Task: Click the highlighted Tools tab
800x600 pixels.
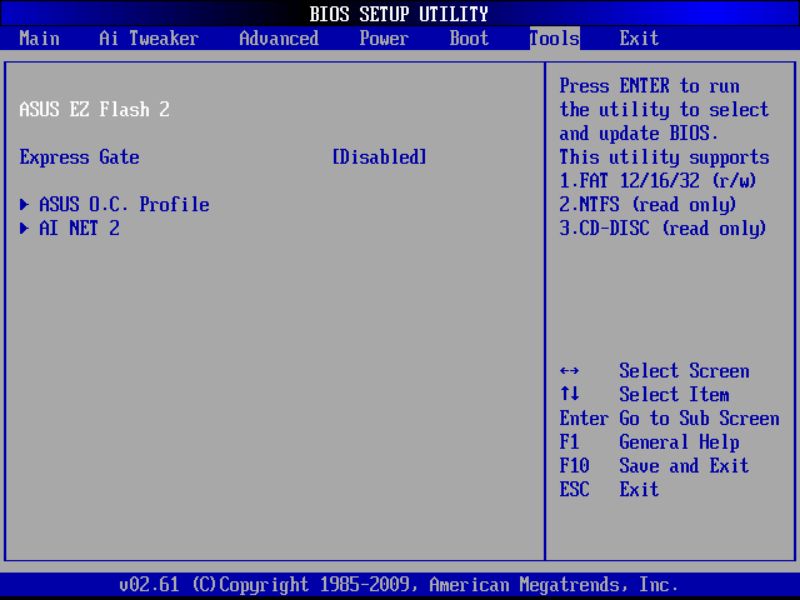Action: click(553, 38)
